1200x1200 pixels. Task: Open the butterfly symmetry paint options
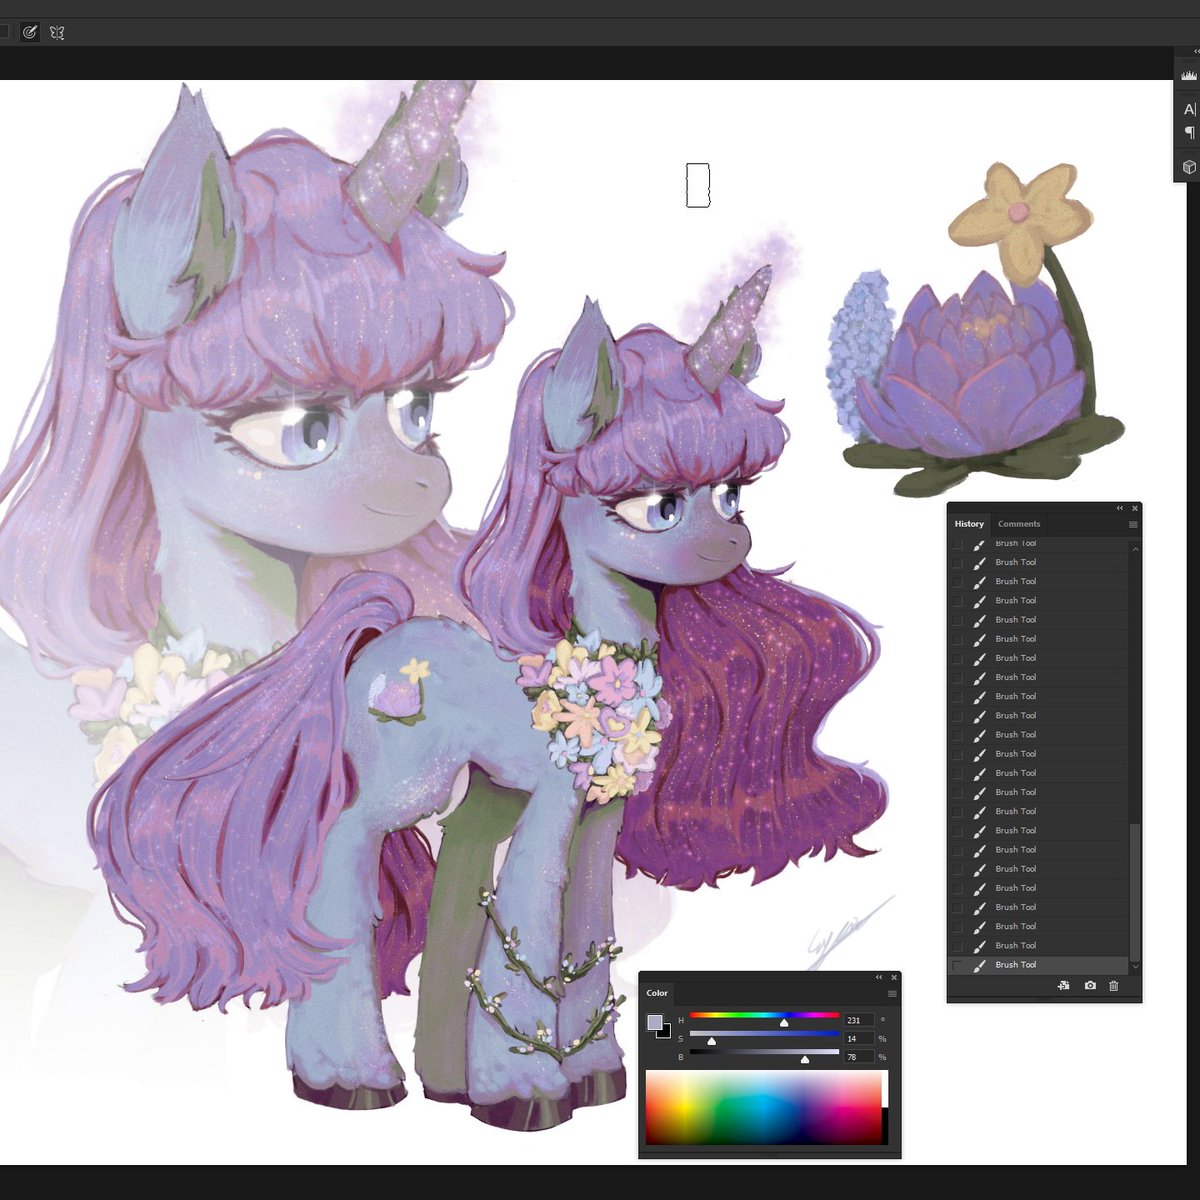pos(57,32)
